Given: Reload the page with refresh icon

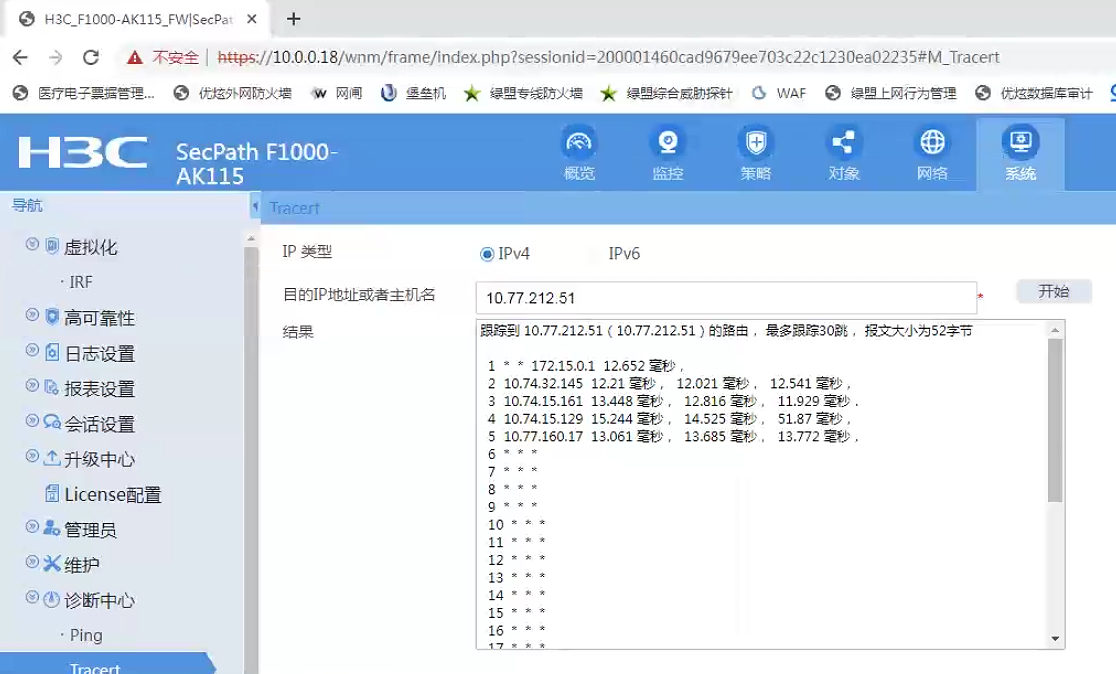Looking at the screenshot, I should [91, 58].
